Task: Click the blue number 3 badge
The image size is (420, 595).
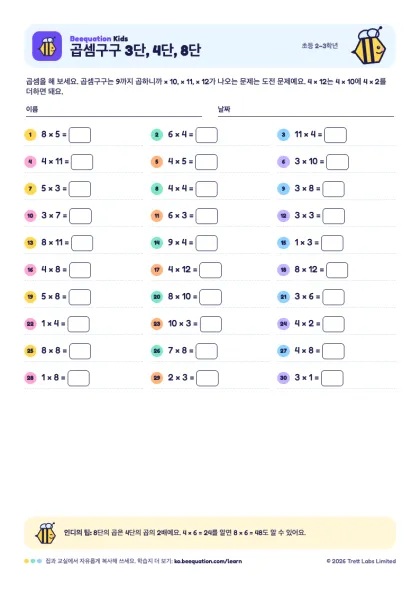Action: click(x=283, y=135)
